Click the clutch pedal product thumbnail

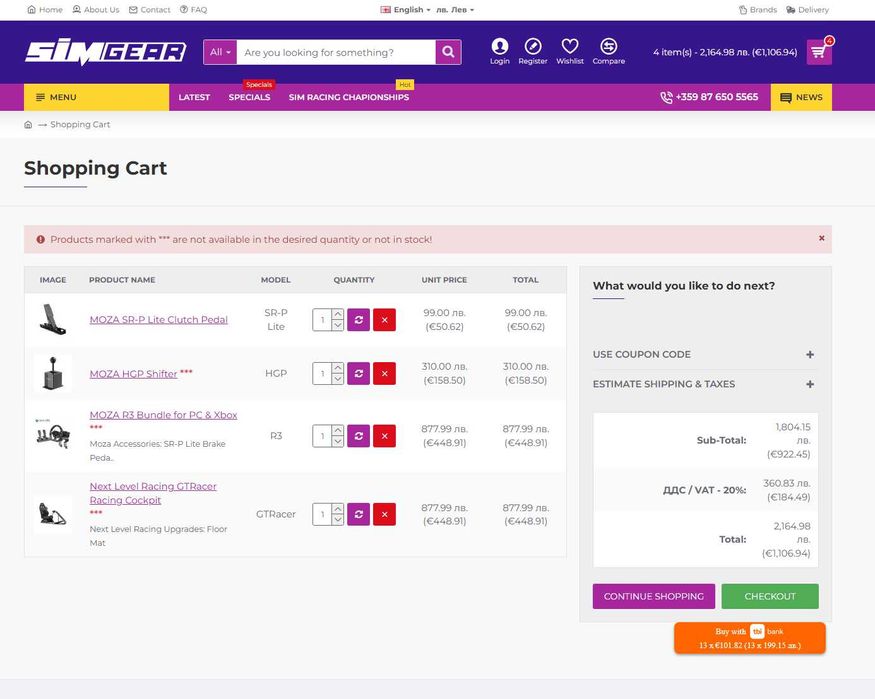[52, 320]
